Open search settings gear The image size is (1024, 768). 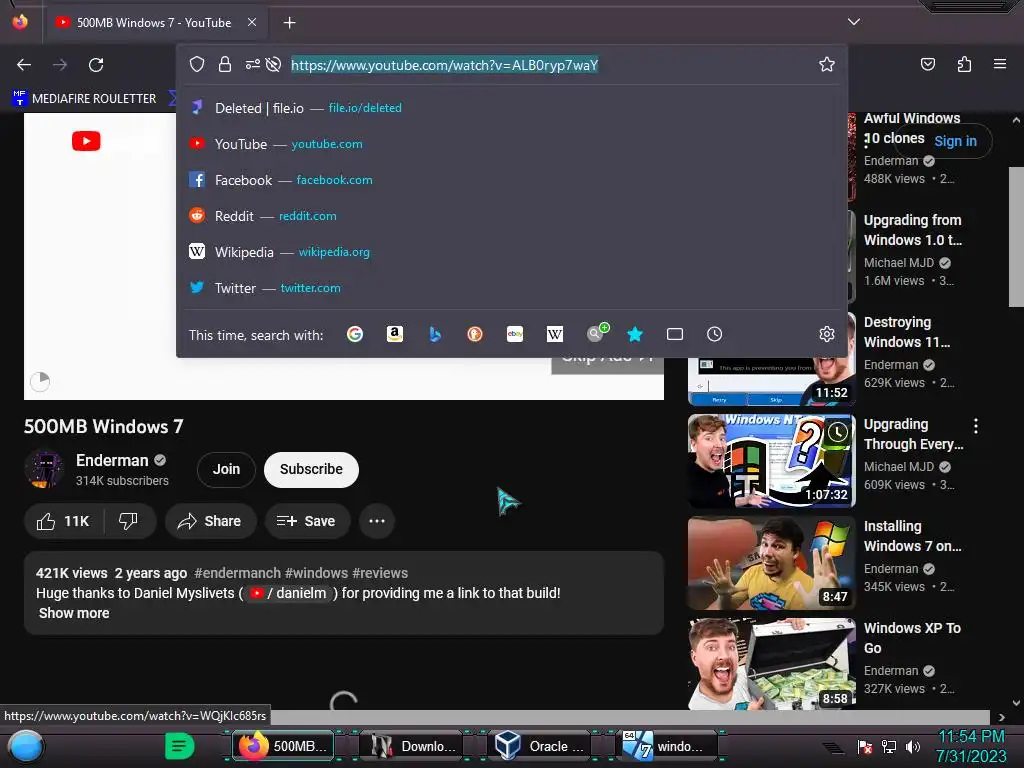(x=827, y=334)
